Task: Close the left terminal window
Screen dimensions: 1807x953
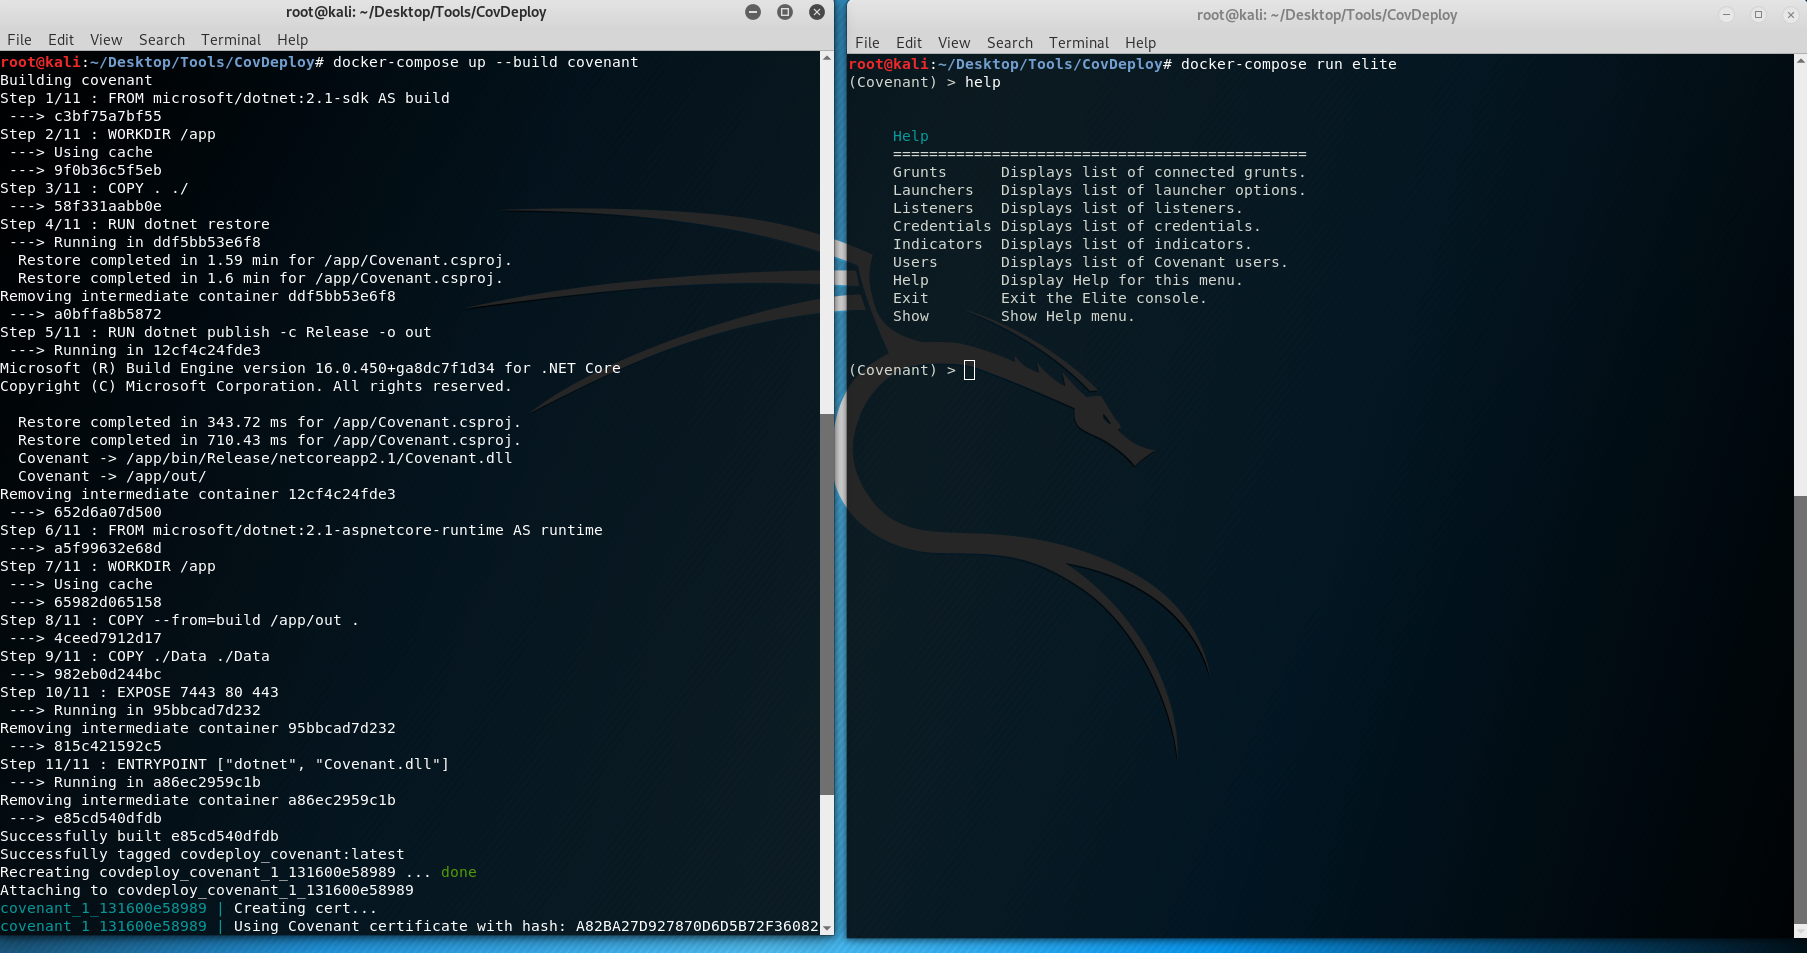Action: pos(817,12)
